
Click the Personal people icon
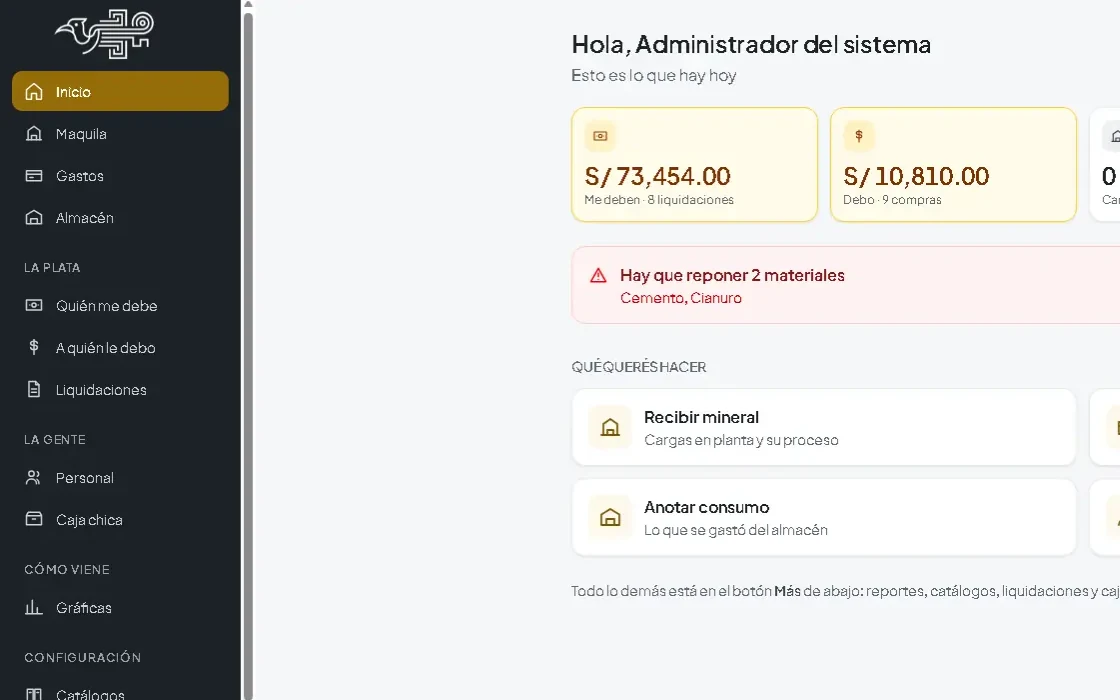(x=34, y=477)
